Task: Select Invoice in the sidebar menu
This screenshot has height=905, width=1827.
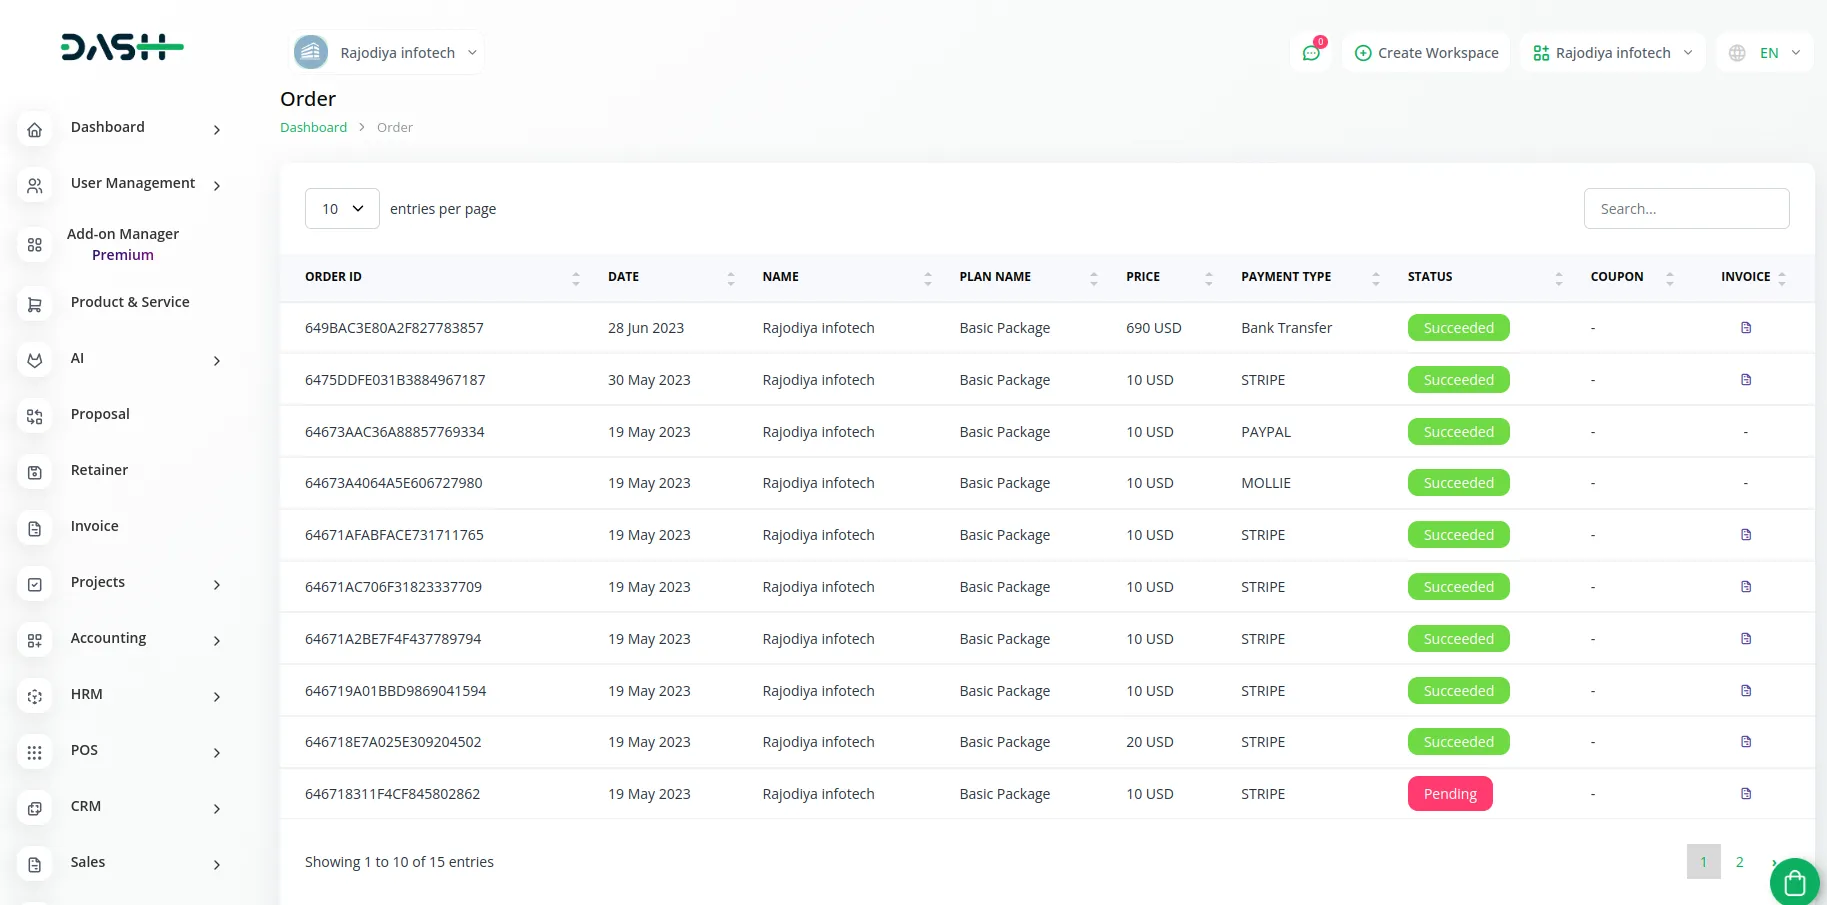Action: click(95, 526)
